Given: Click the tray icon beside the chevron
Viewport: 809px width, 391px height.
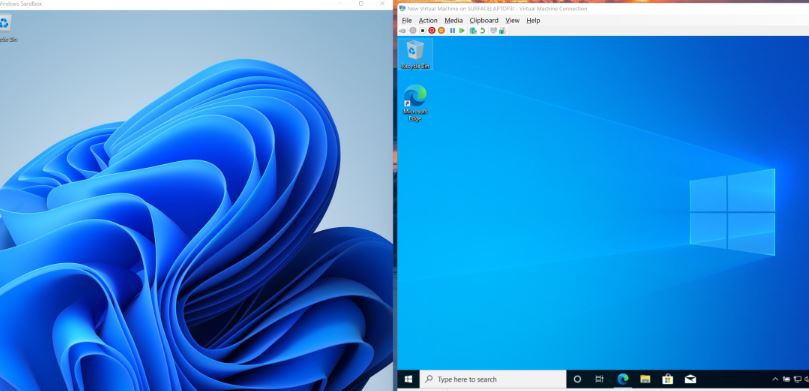Looking at the screenshot, I should (x=787, y=379).
